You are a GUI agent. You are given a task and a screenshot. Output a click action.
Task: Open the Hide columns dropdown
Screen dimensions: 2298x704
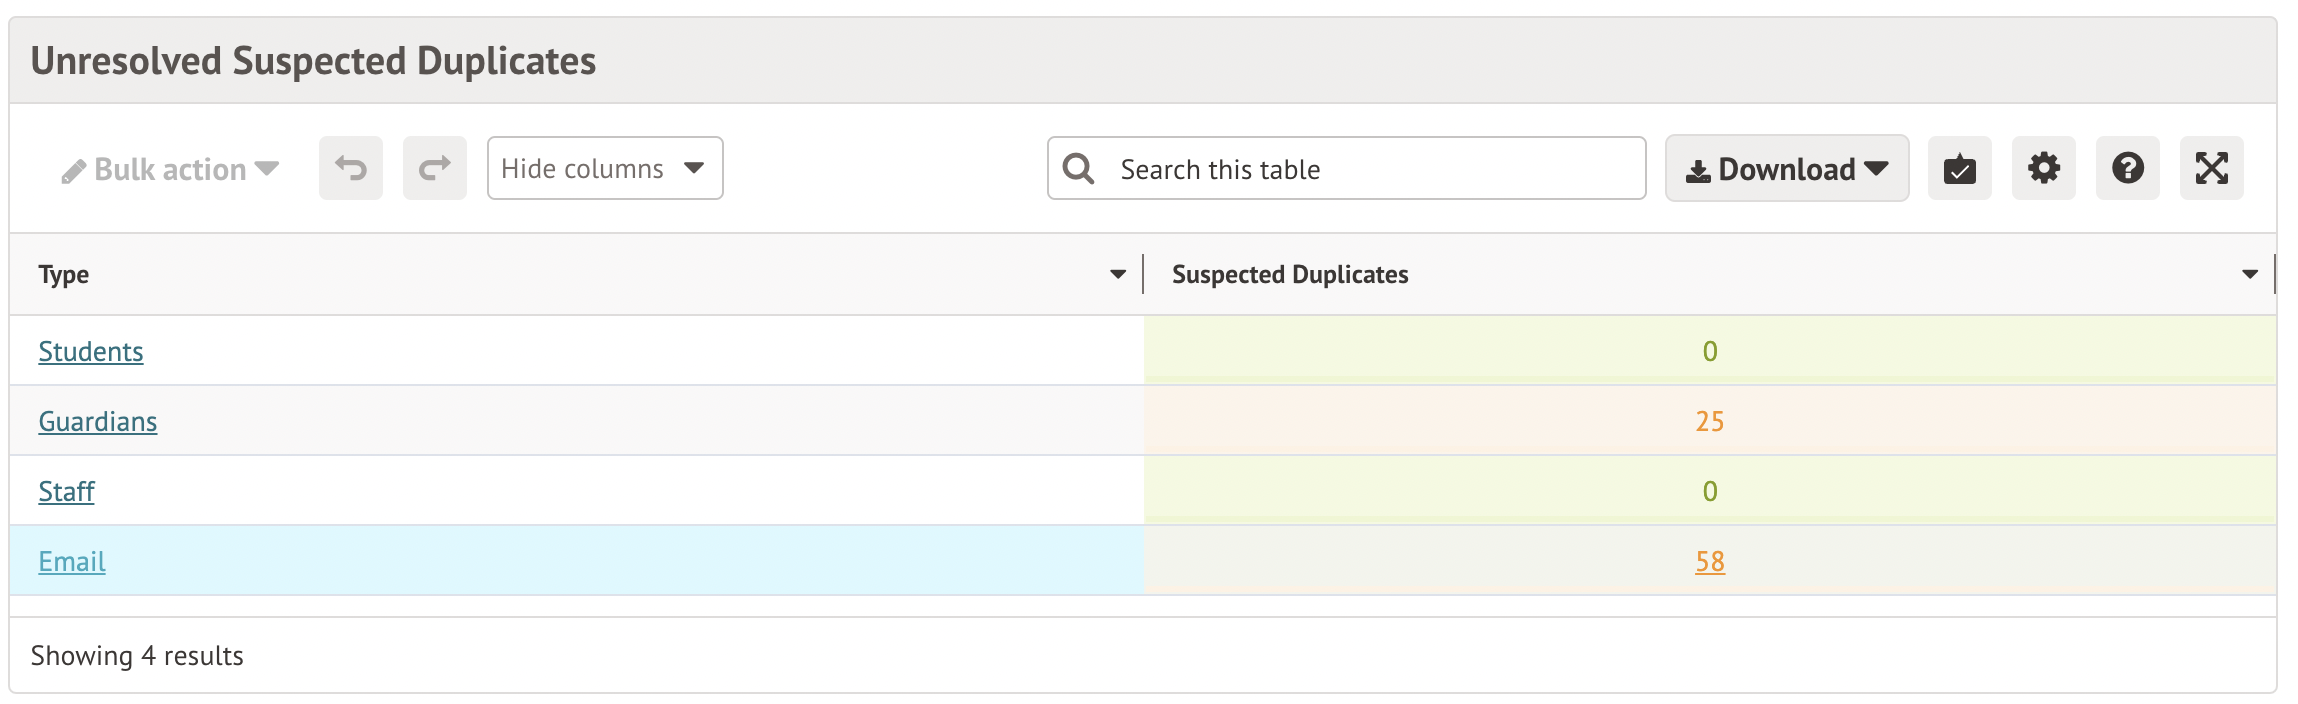click(x=604, y=168)
